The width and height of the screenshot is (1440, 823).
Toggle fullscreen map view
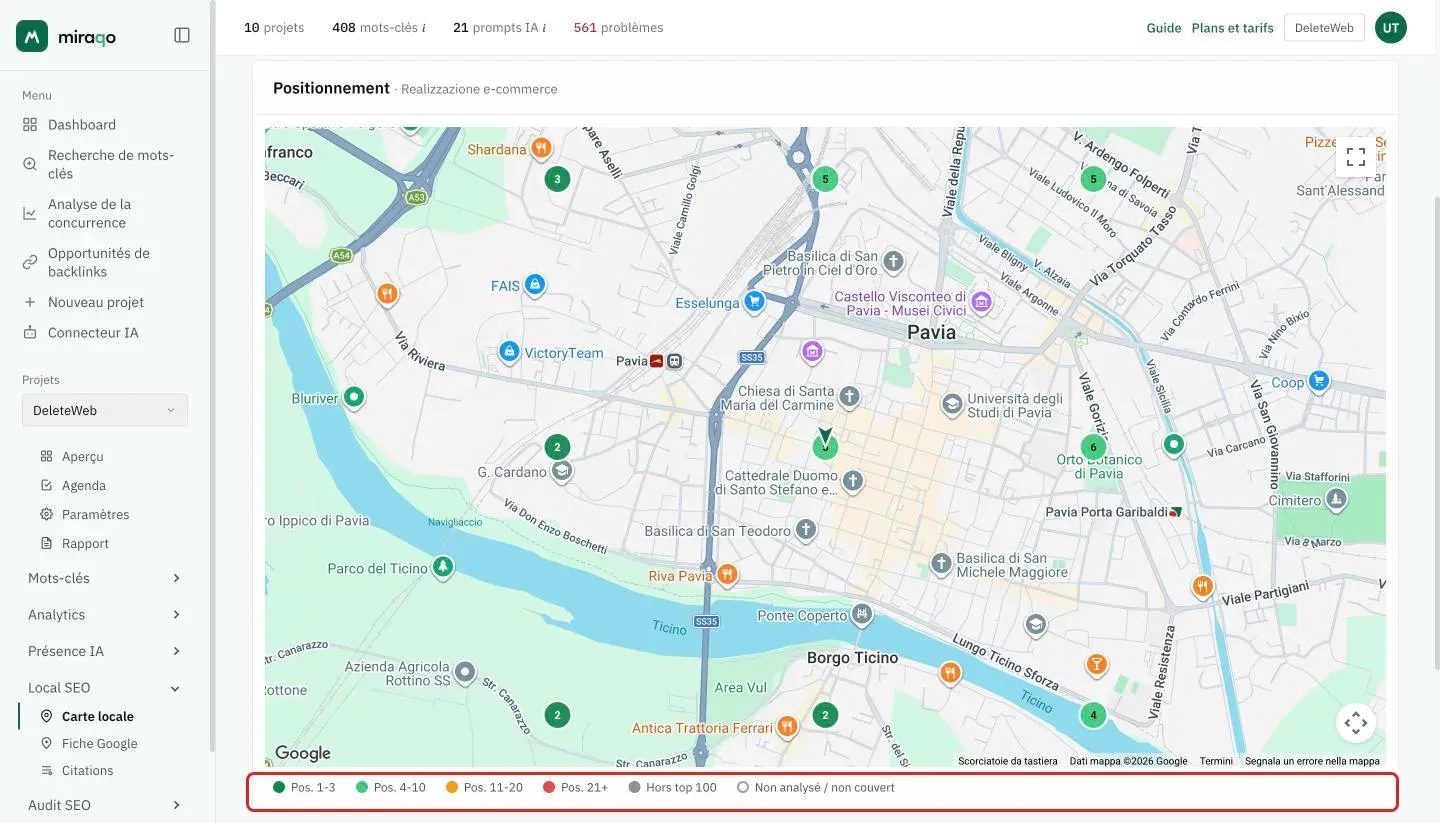1356,157
